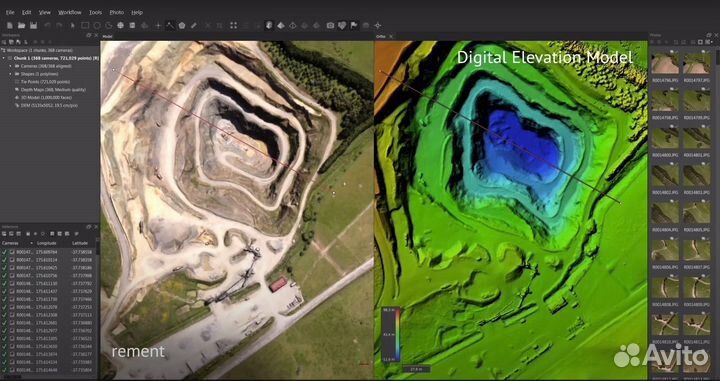Select the Rectangle selection tool
This screenshot has width=720, height=381.
tap(85, 26)
